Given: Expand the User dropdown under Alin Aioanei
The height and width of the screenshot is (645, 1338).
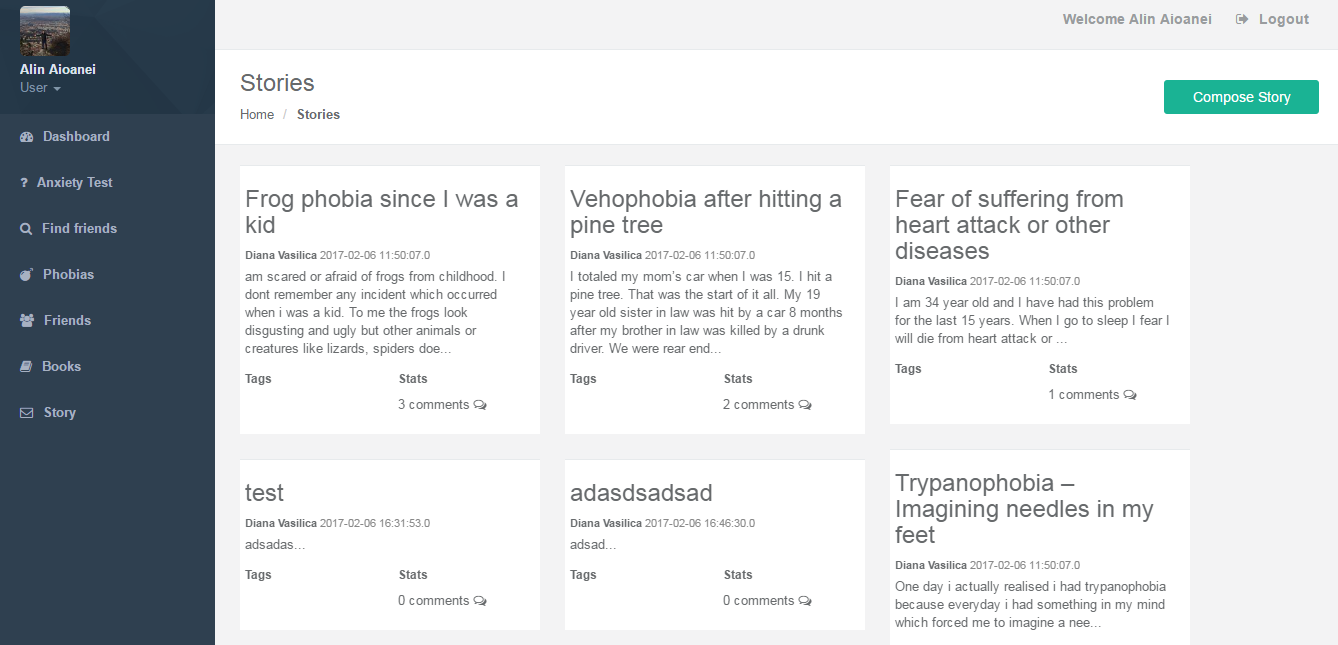Looking at the screenshot, I should point(41,88).
